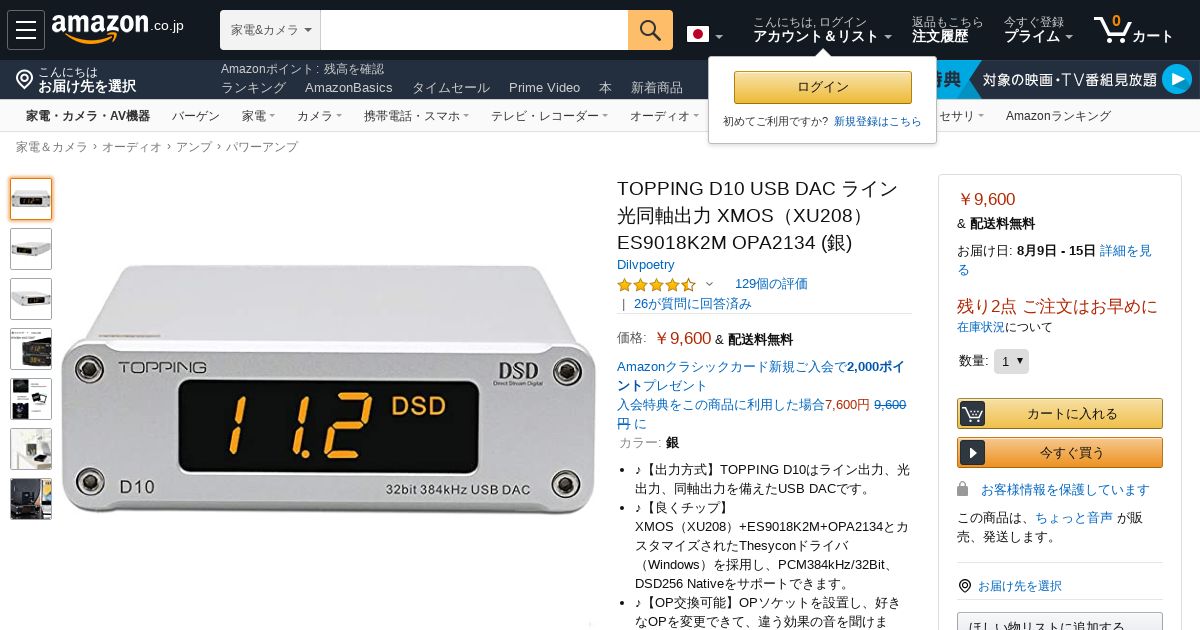
Task: Click into the search input field
Action: click(x=474, y=30)
